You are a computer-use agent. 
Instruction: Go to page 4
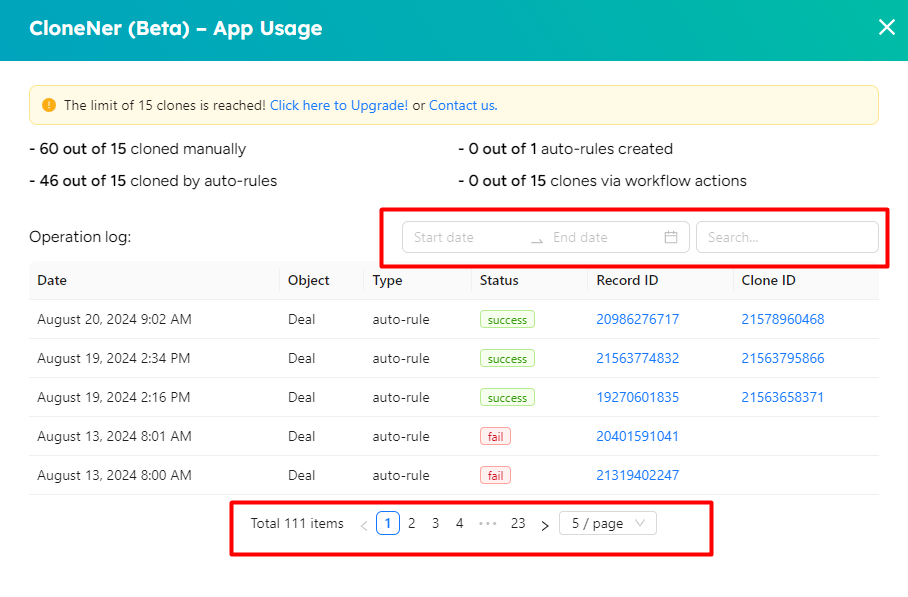point(460,523)
